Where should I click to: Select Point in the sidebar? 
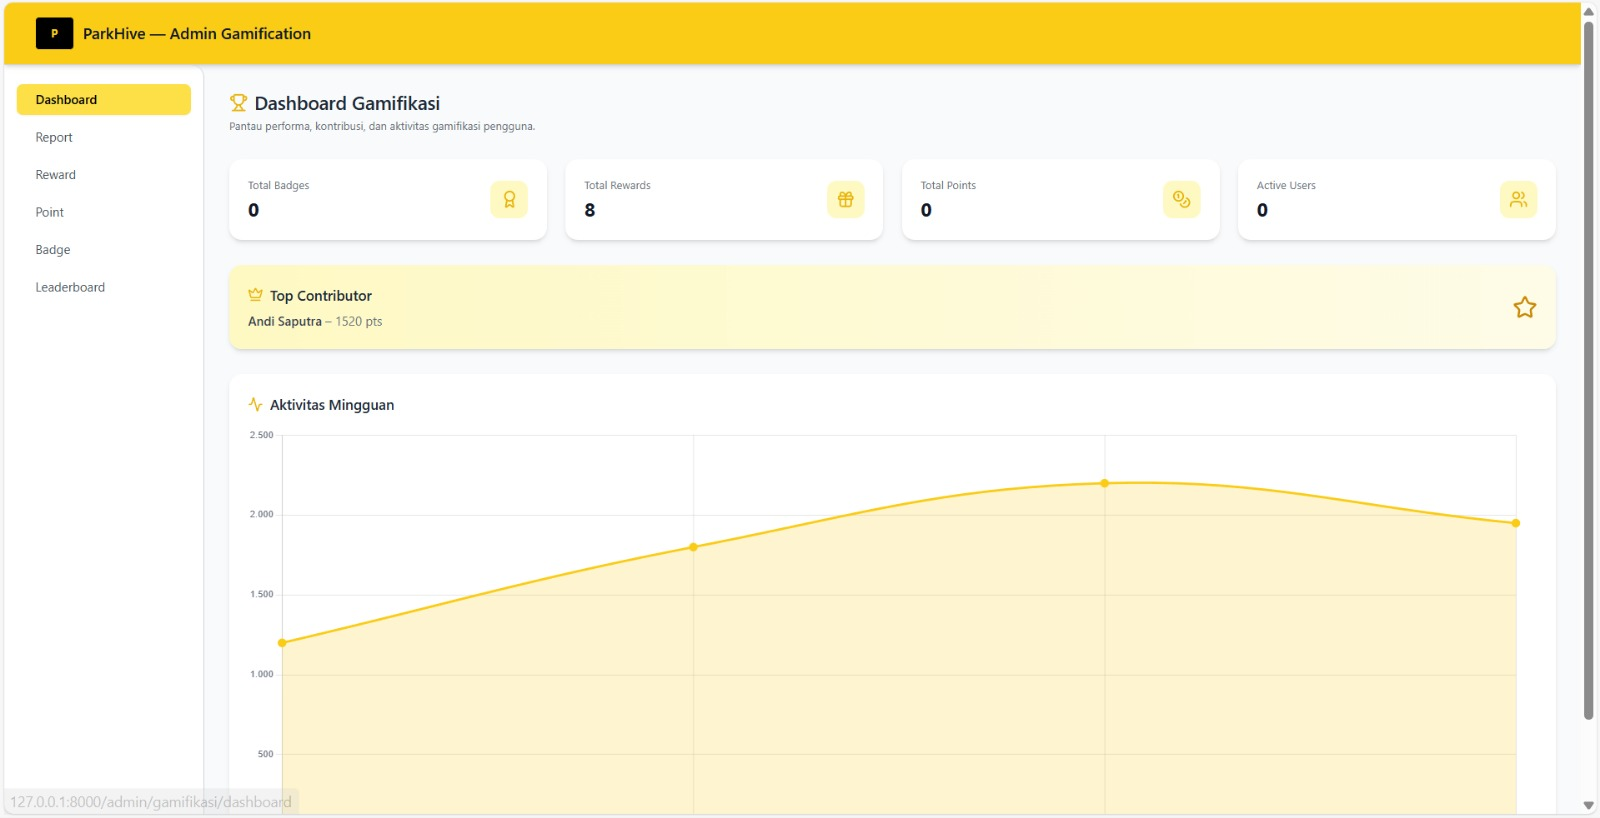tap(104, 212)
